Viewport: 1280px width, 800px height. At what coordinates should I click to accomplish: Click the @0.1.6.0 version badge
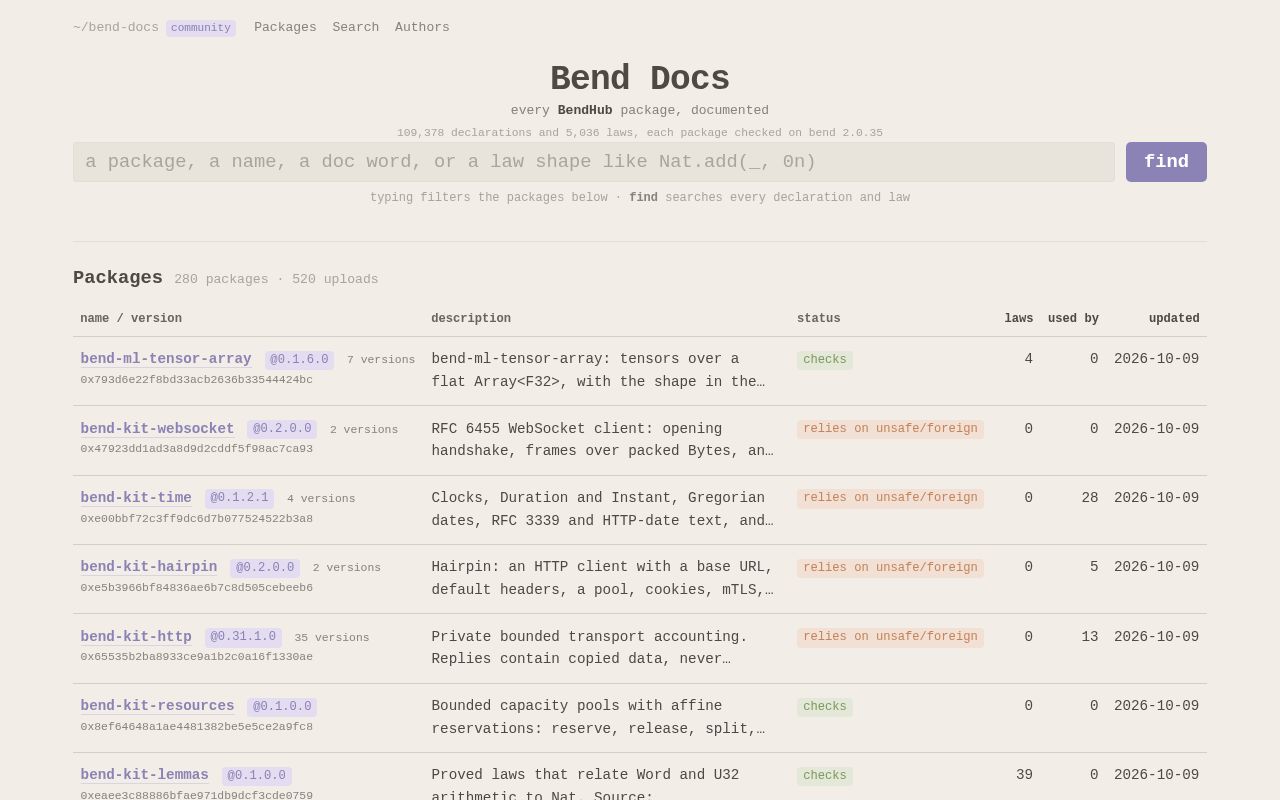pyautogui.click(x=299, y=360)
